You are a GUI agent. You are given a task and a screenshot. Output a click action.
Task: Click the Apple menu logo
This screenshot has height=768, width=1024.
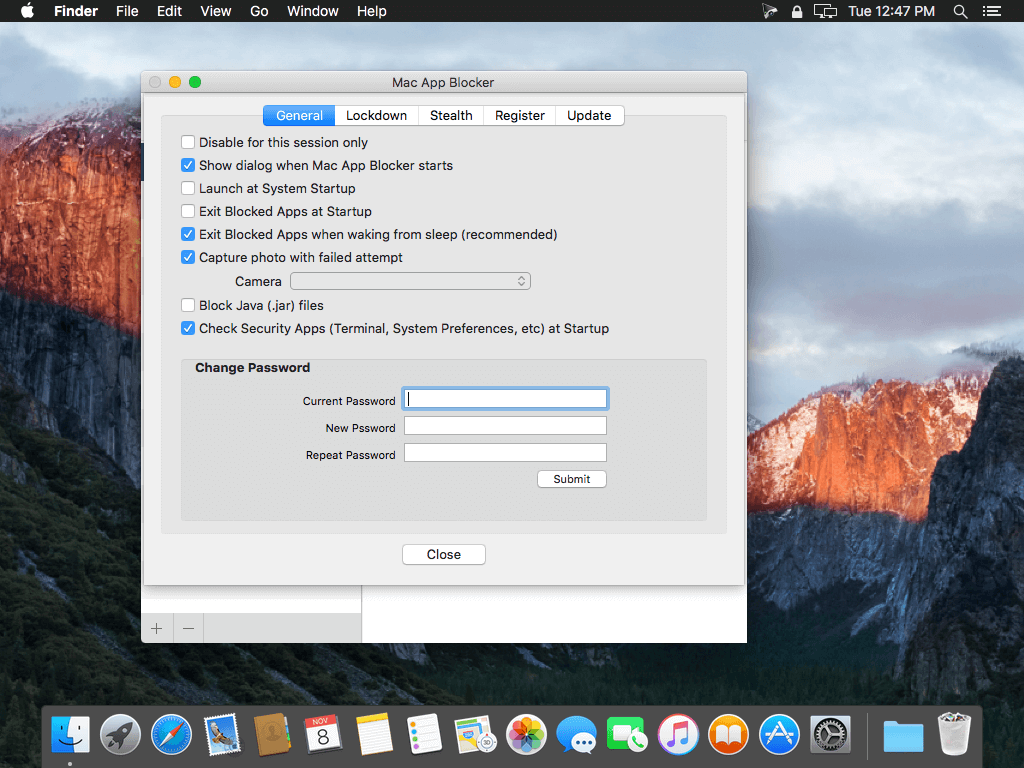tap(27, 11)
